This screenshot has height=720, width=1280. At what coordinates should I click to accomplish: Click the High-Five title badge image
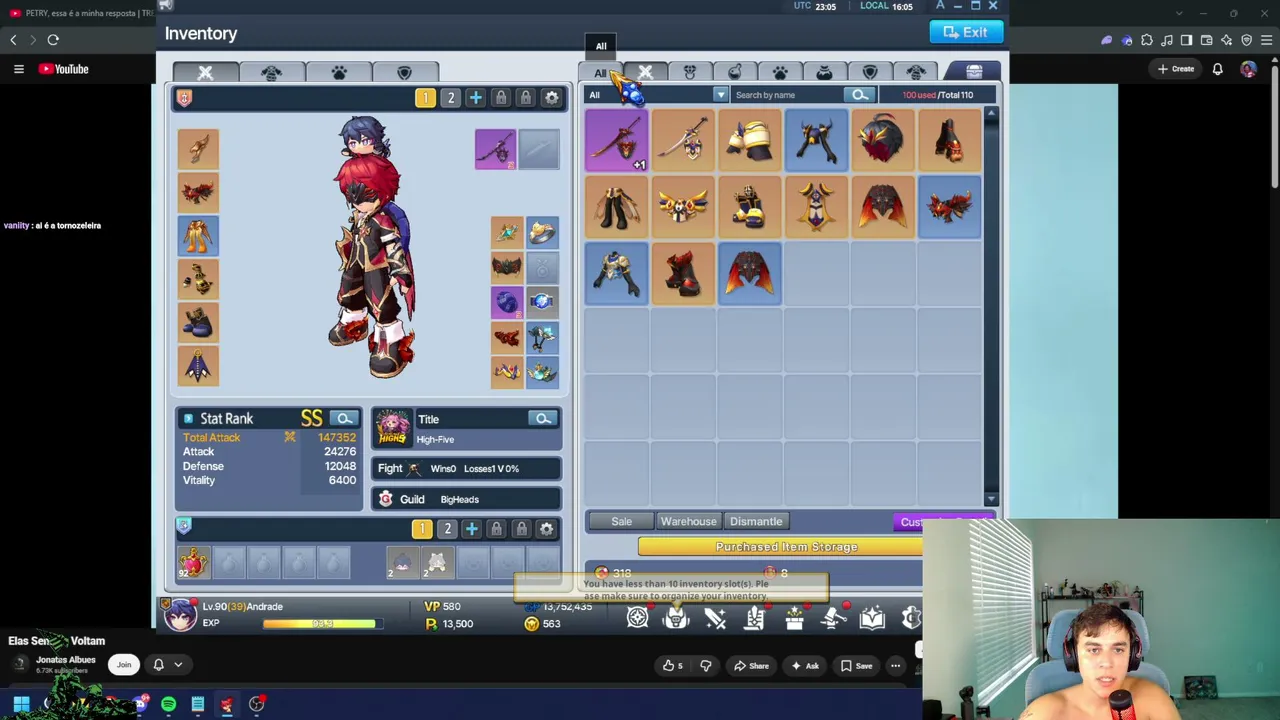pyautogui.click(x=393, y=427)
